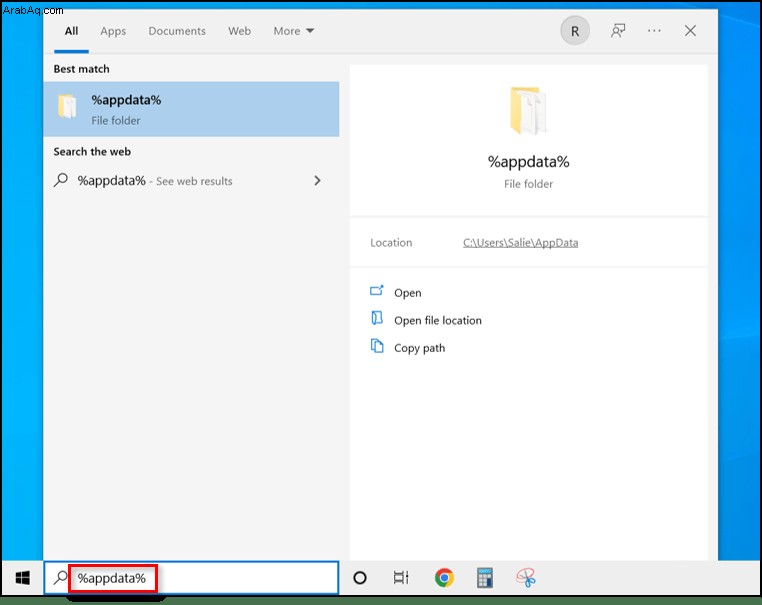Switch to the Documents tab

(x=177, y=31)
